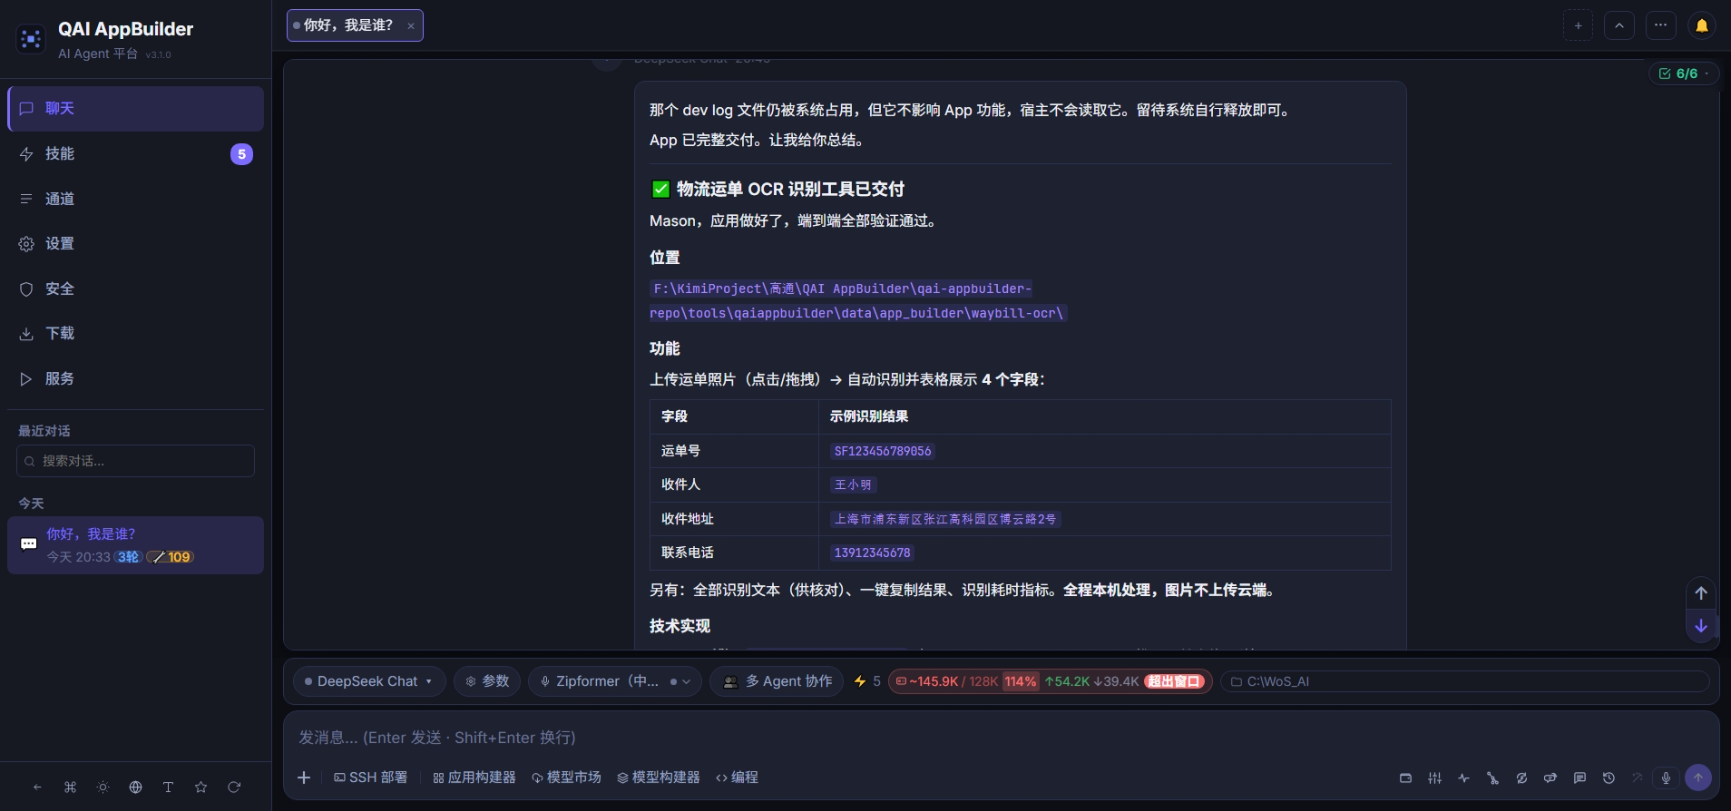Go to 通道 in the sidebar
This screenshot has height=811, width=1731.
tap(135, 199)
